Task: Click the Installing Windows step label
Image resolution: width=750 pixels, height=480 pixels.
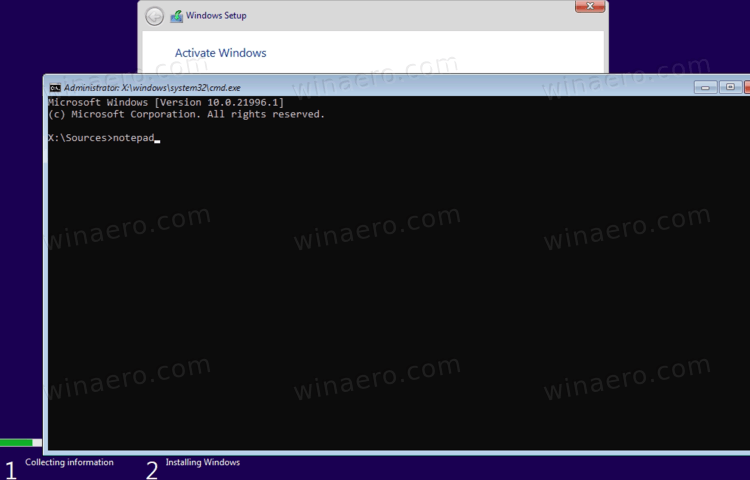Action: 203,462
